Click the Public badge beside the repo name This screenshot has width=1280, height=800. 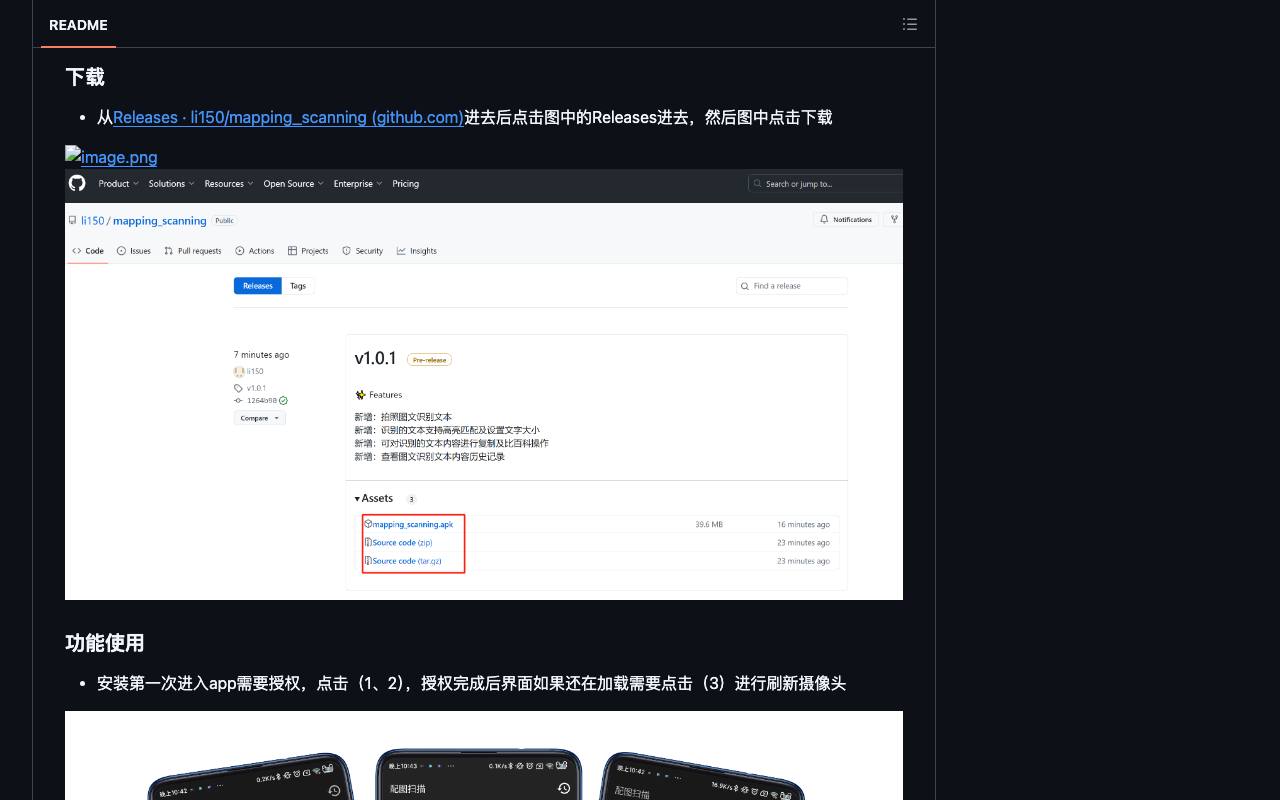[x=224, y=221]
